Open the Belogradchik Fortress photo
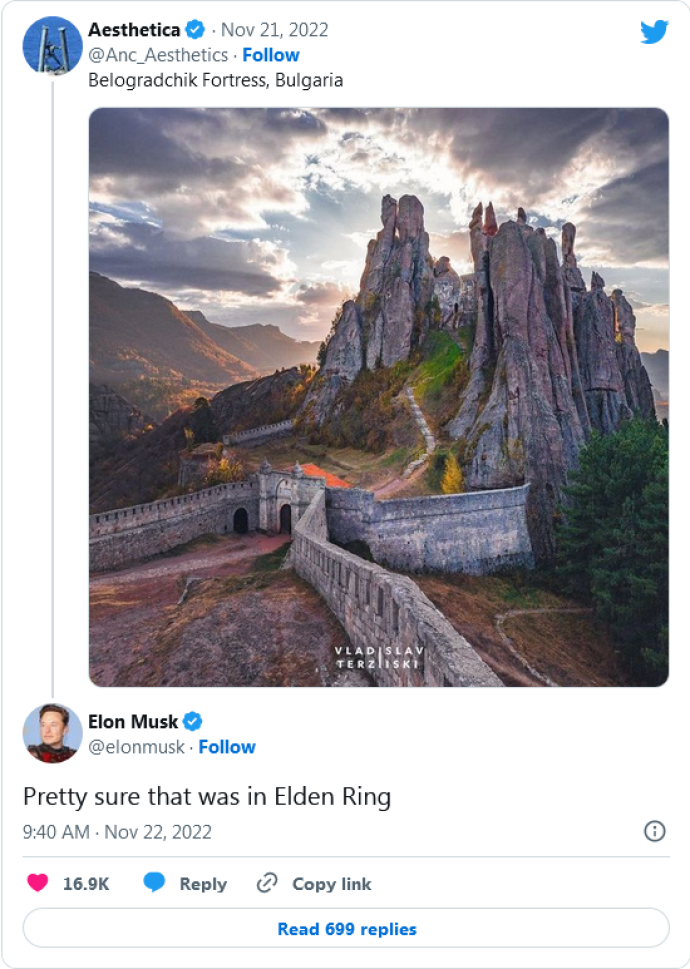 point(379,397)
